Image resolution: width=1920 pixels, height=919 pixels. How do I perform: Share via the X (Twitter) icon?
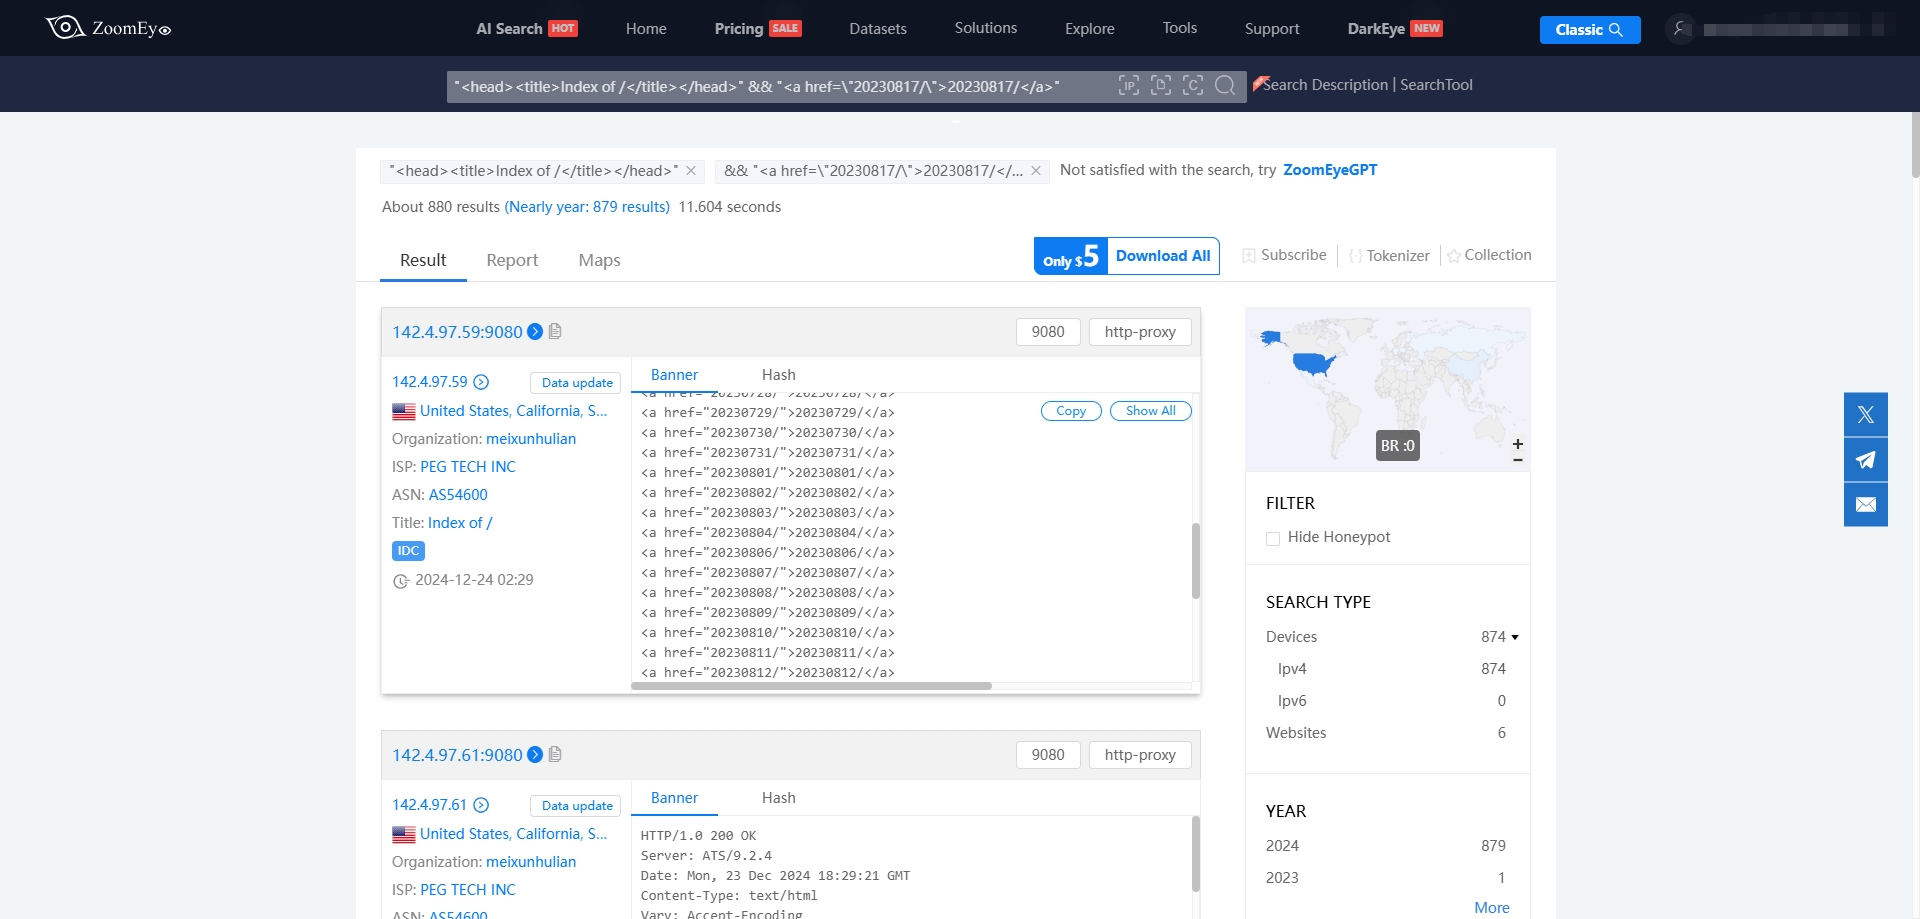point(1866,415)
